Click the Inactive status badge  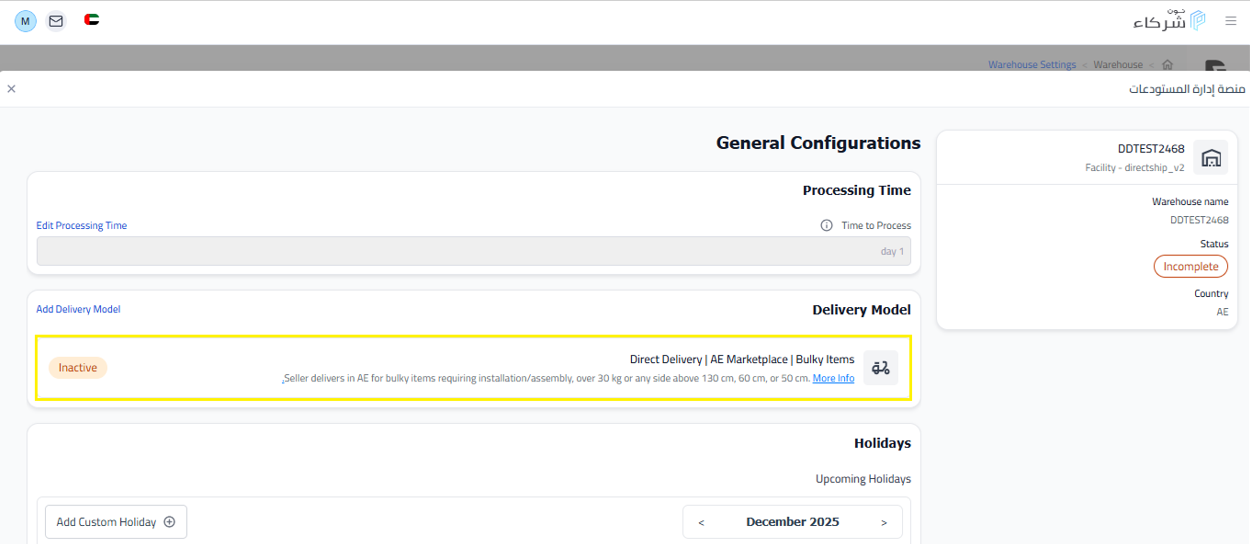(78, 368)
